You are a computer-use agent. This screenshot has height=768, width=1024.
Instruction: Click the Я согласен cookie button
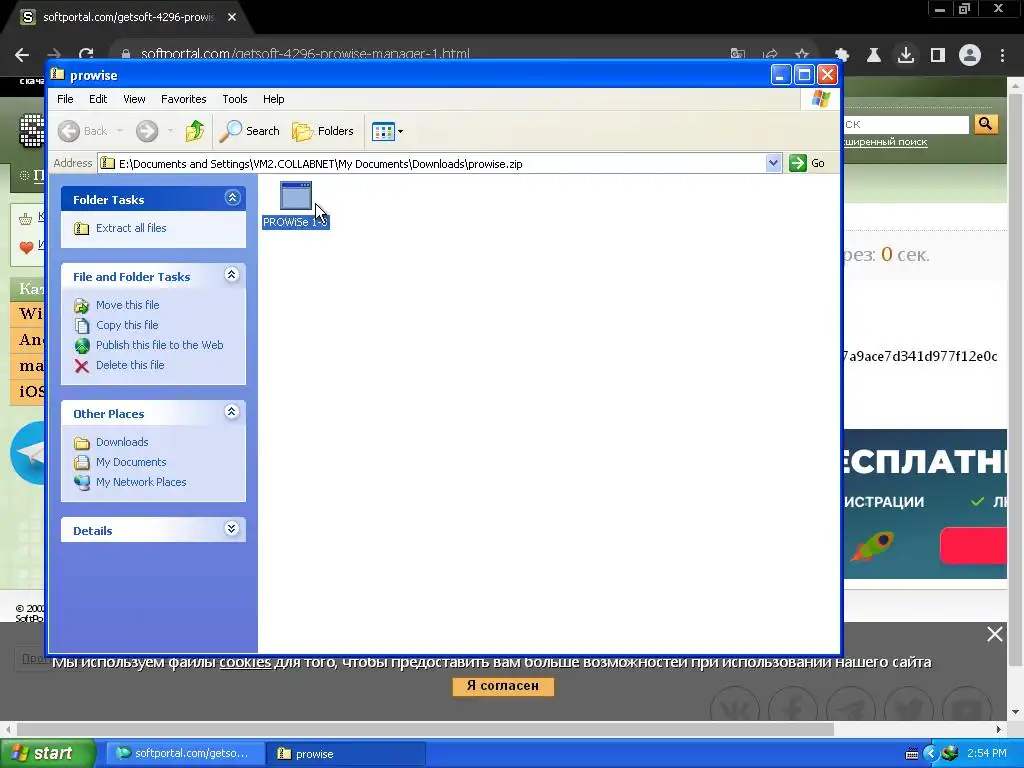(503, 686)
